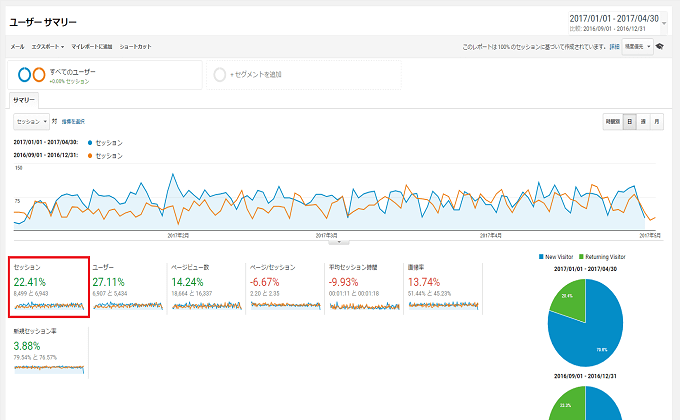The width and height of the screenshot is (680, 420).
Task: Click the blue セッション legend dot
Action: click(90, 143)
